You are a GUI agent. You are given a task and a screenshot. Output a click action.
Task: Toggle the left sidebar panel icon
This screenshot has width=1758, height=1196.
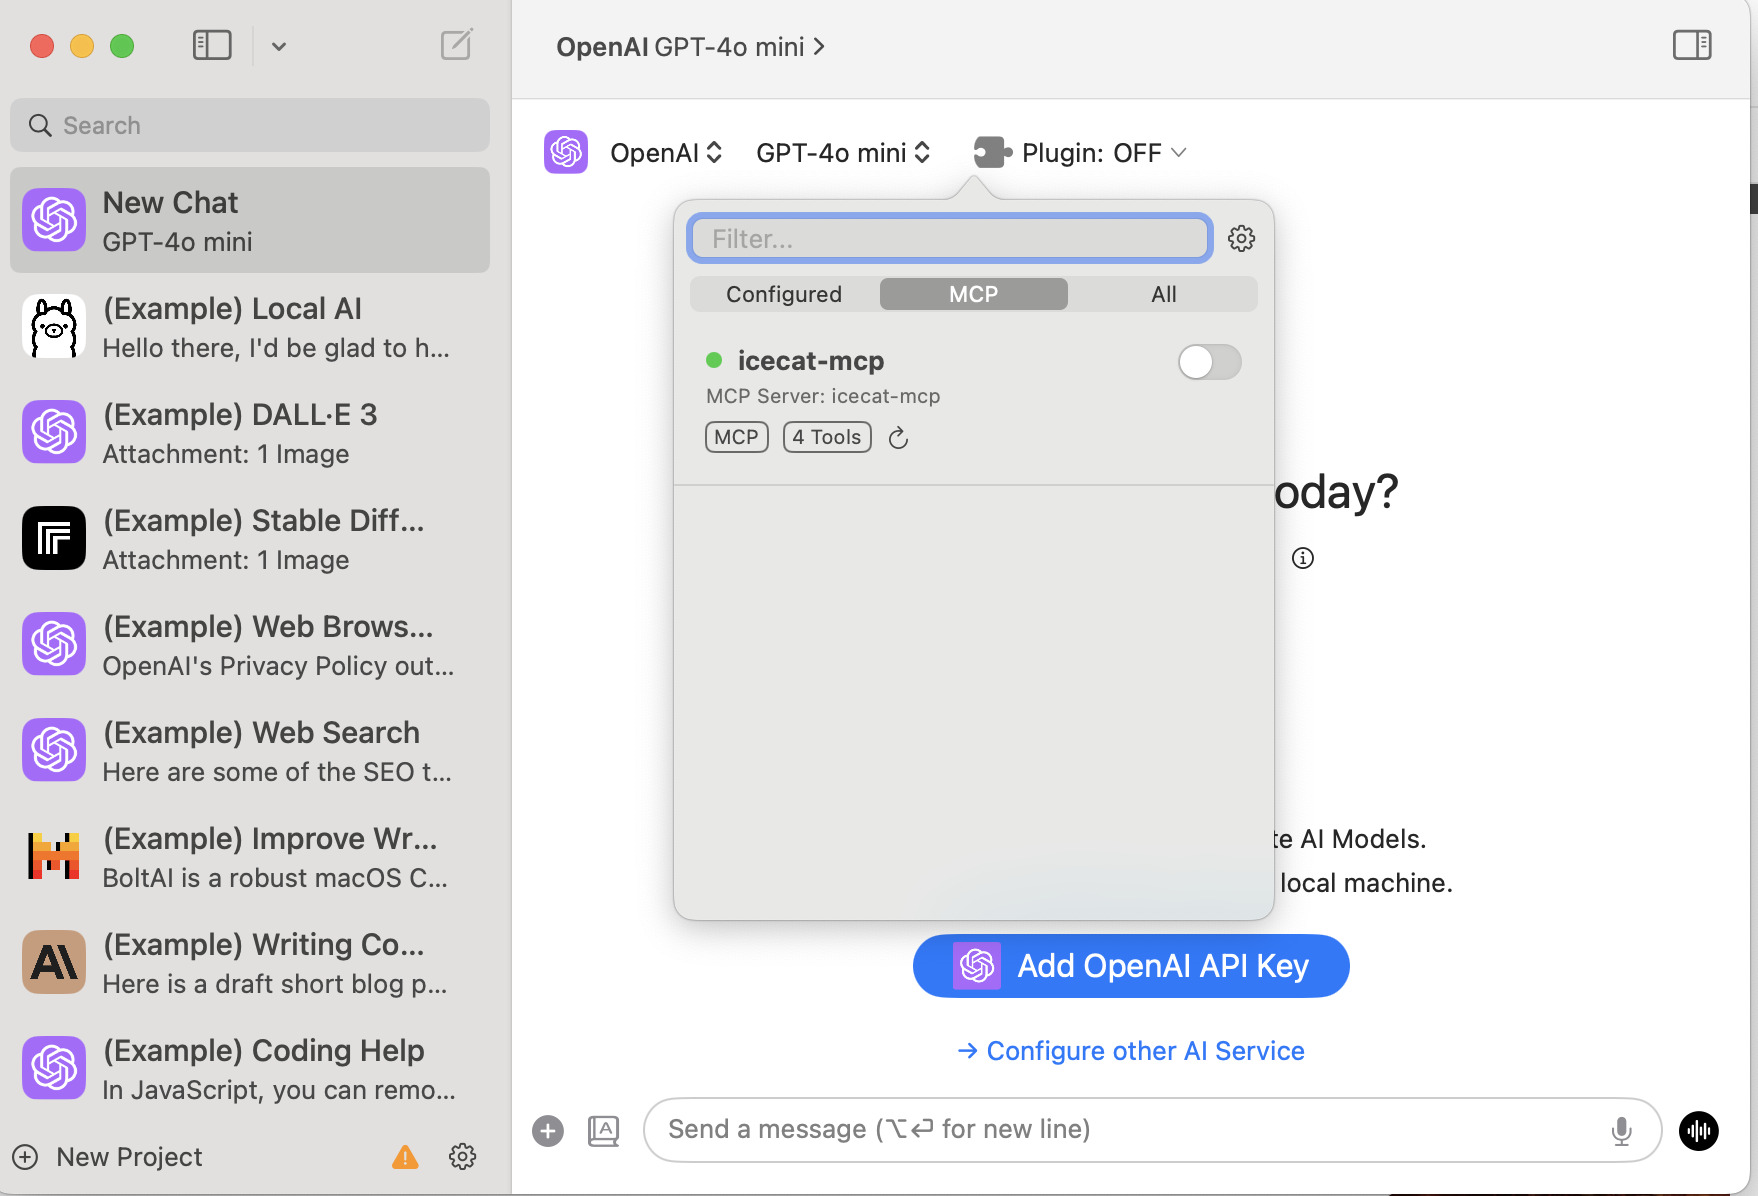[x=212, y=45]
